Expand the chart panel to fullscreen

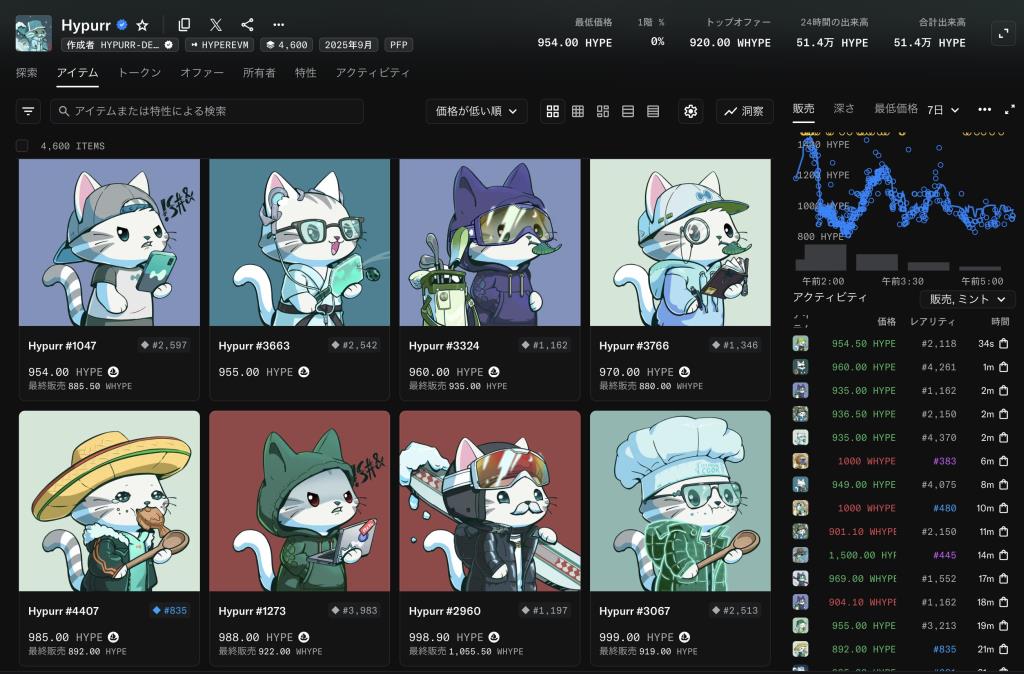[1008, 109]
